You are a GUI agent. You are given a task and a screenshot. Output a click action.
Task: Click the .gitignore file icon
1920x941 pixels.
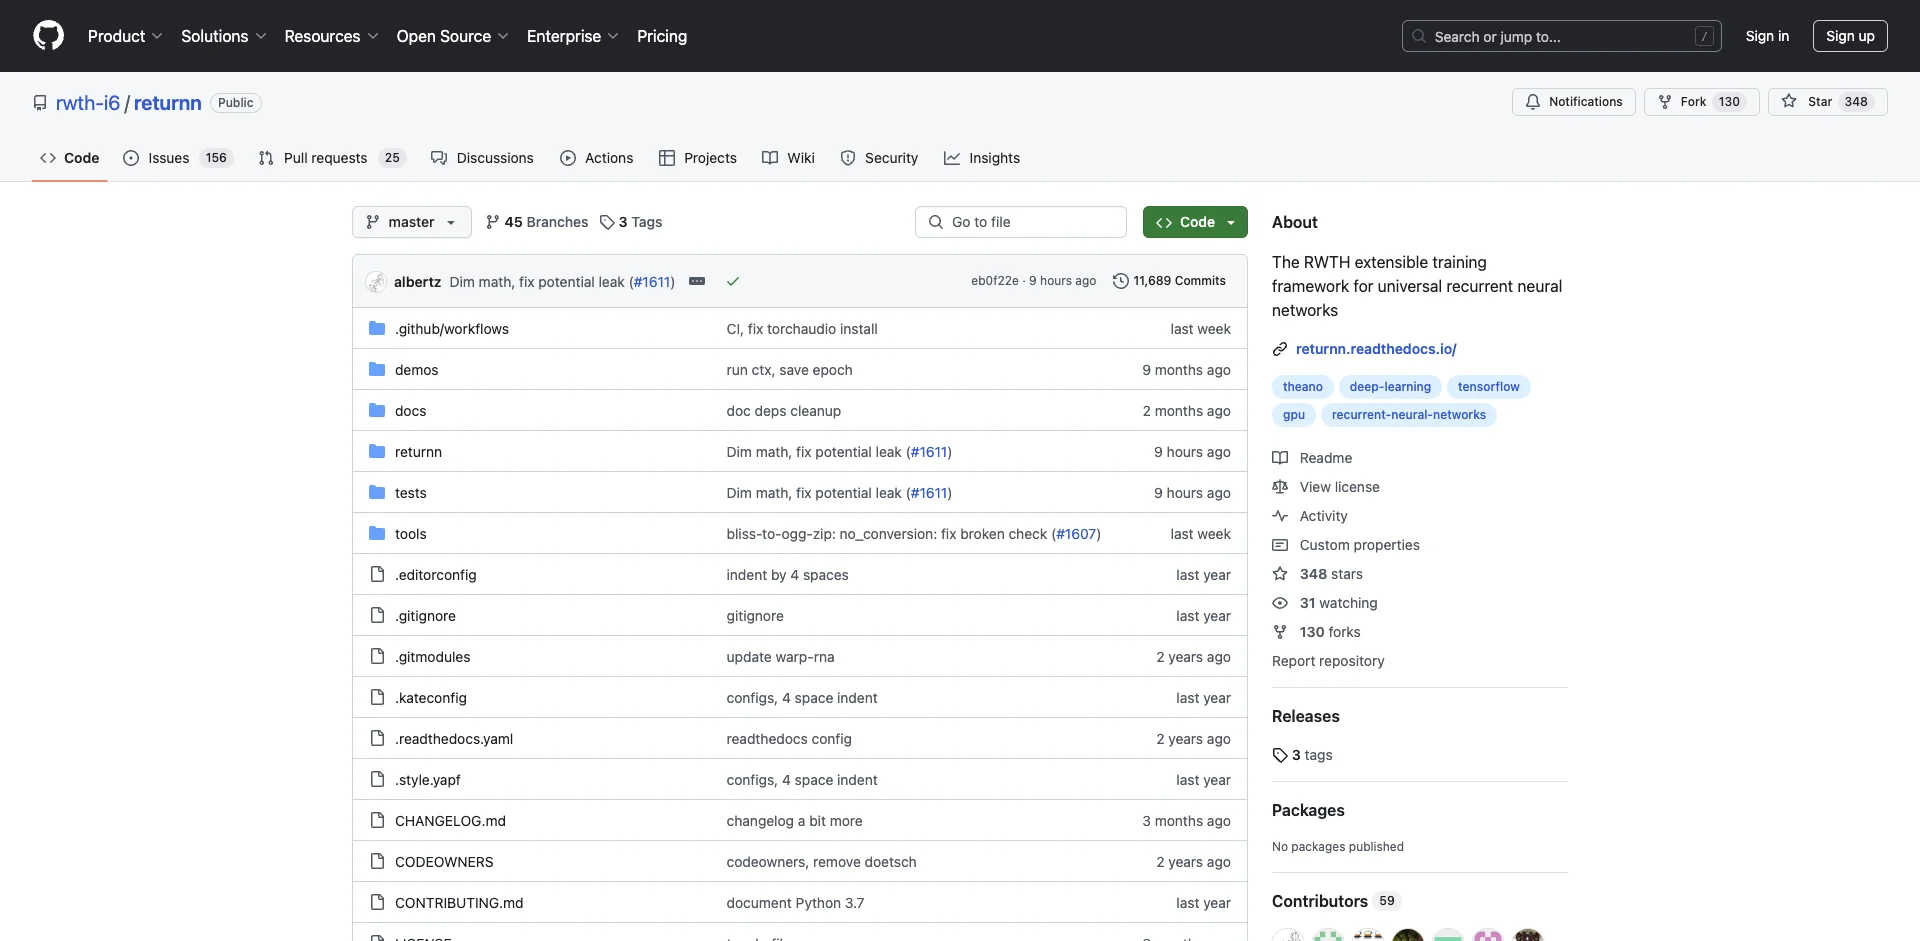click(377, 615)
